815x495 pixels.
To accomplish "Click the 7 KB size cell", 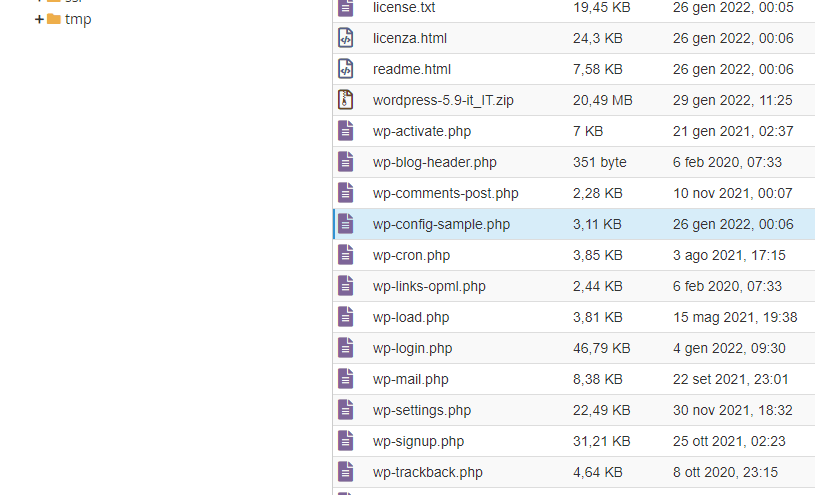I will (588, 132).
